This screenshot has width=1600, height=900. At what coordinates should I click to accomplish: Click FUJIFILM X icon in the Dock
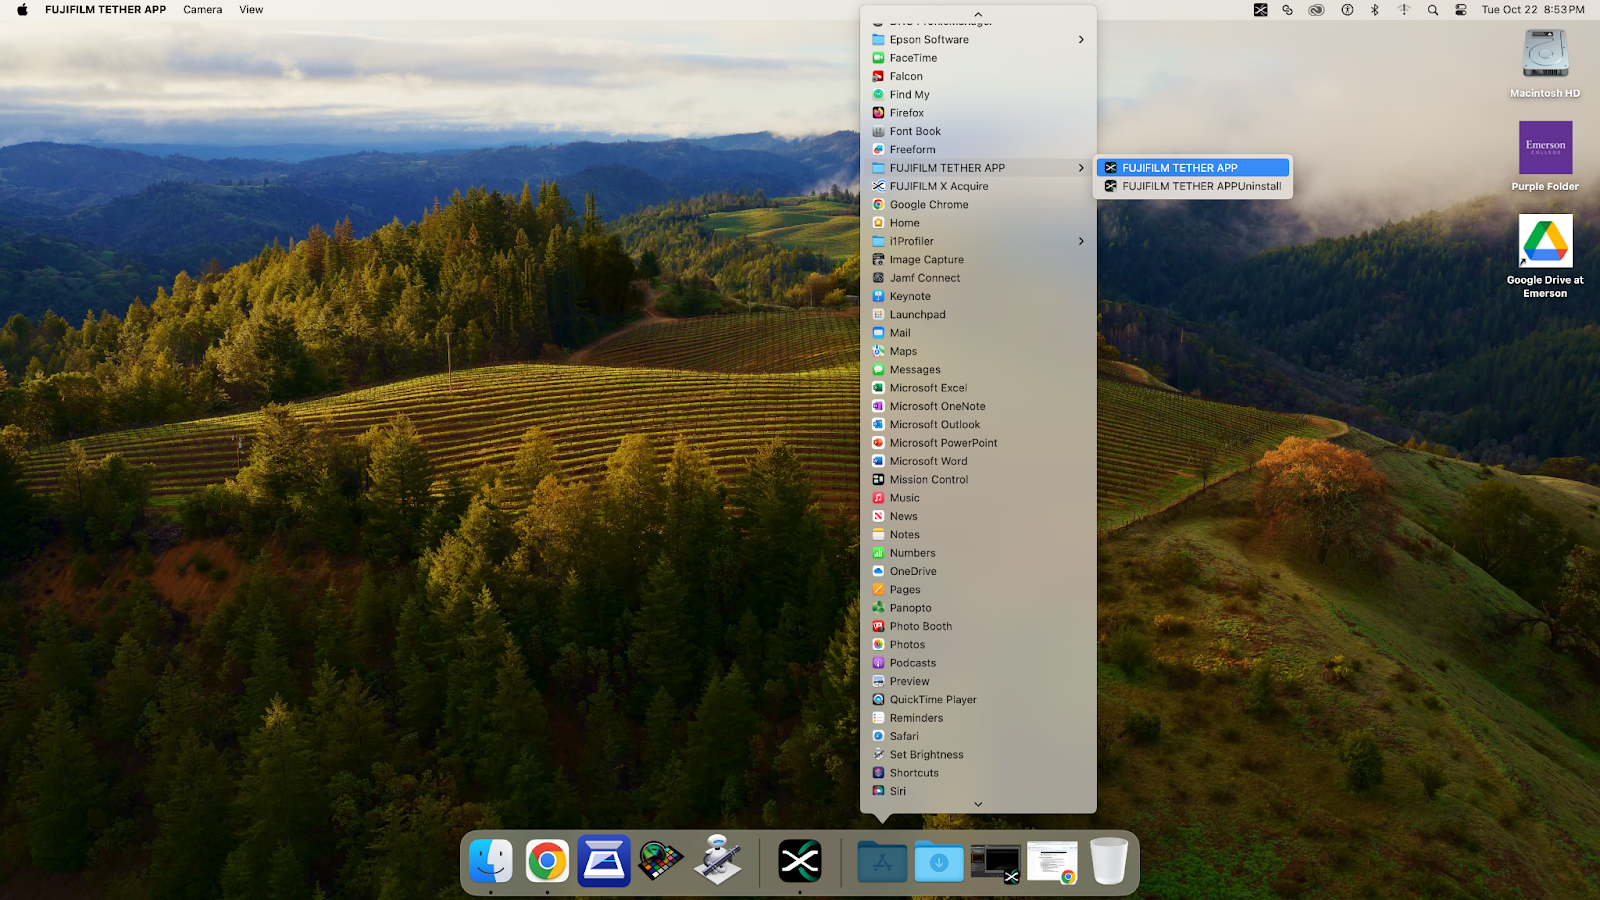point(800,861)
